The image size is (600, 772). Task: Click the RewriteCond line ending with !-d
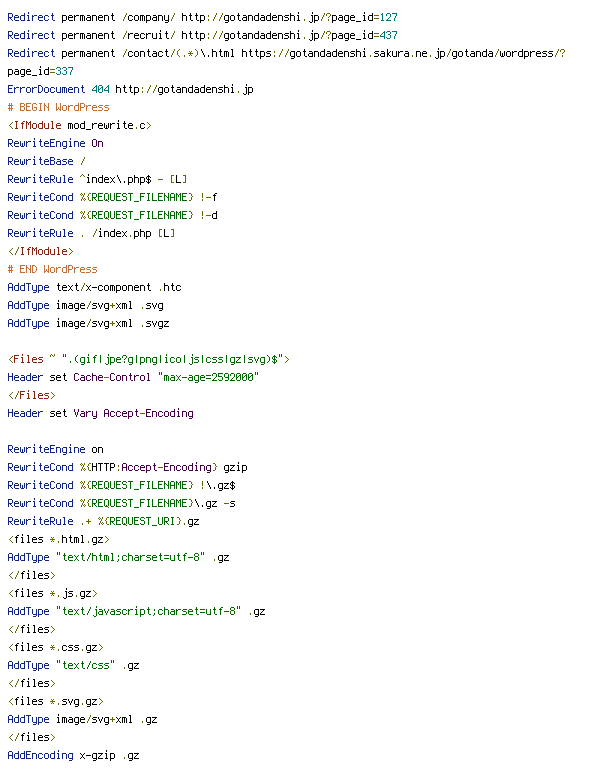[112, 215]
